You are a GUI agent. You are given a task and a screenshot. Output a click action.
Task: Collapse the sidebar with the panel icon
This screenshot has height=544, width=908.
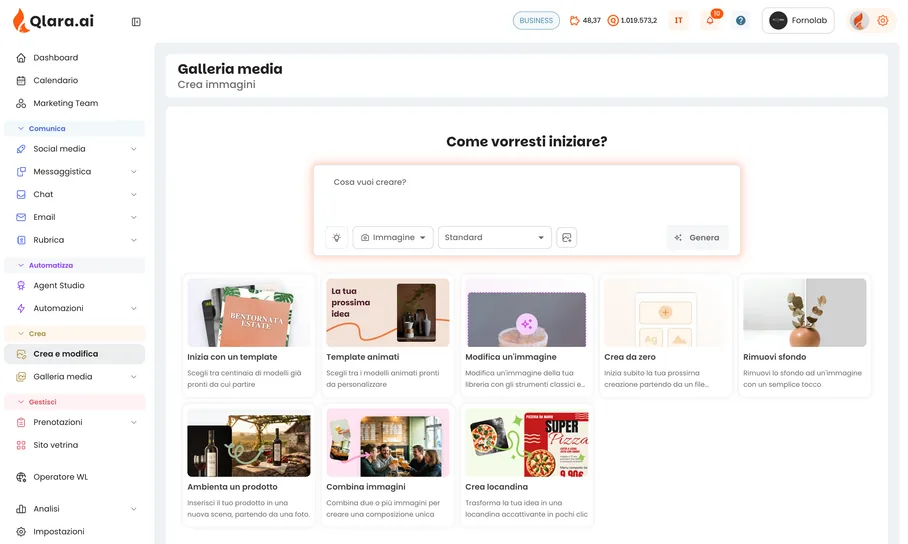coord(136,22)
